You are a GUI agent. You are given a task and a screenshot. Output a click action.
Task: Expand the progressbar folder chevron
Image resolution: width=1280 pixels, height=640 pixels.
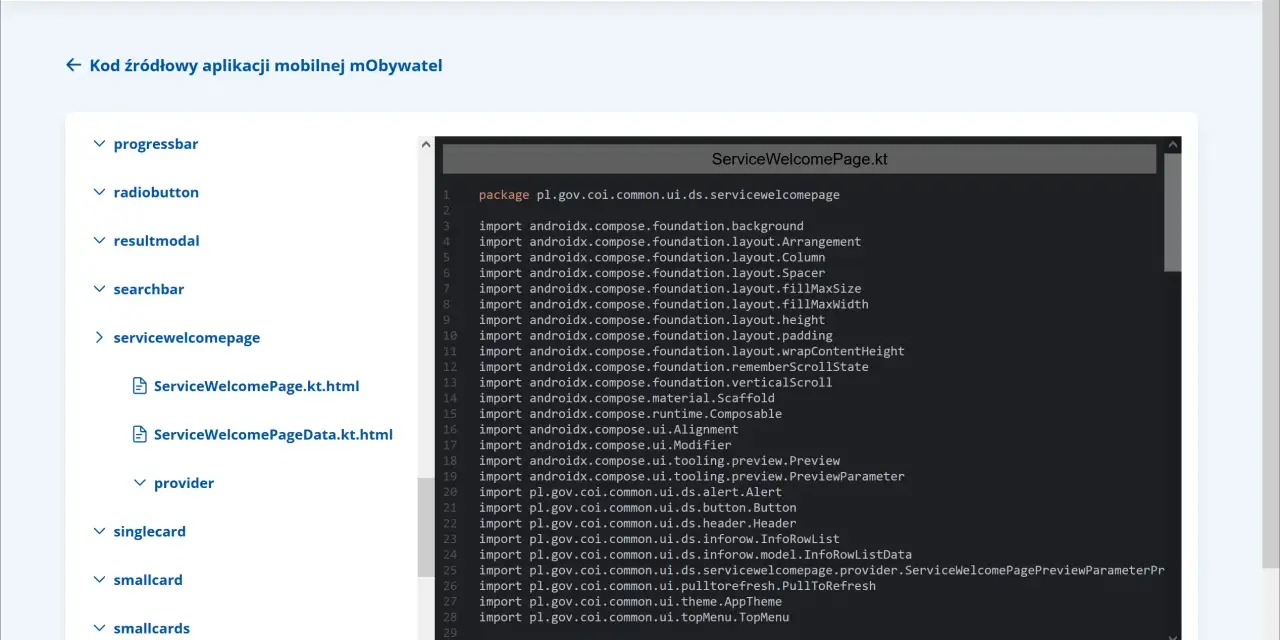(99, 144)
